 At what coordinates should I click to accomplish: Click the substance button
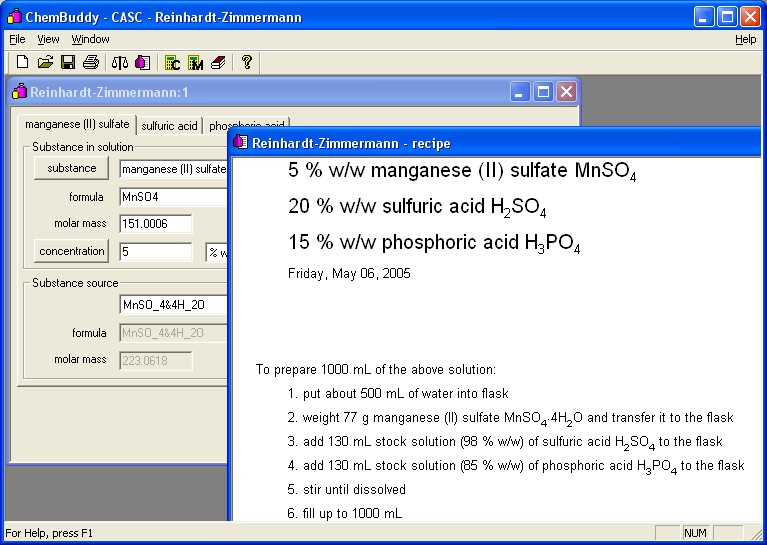tap(71, 168)
